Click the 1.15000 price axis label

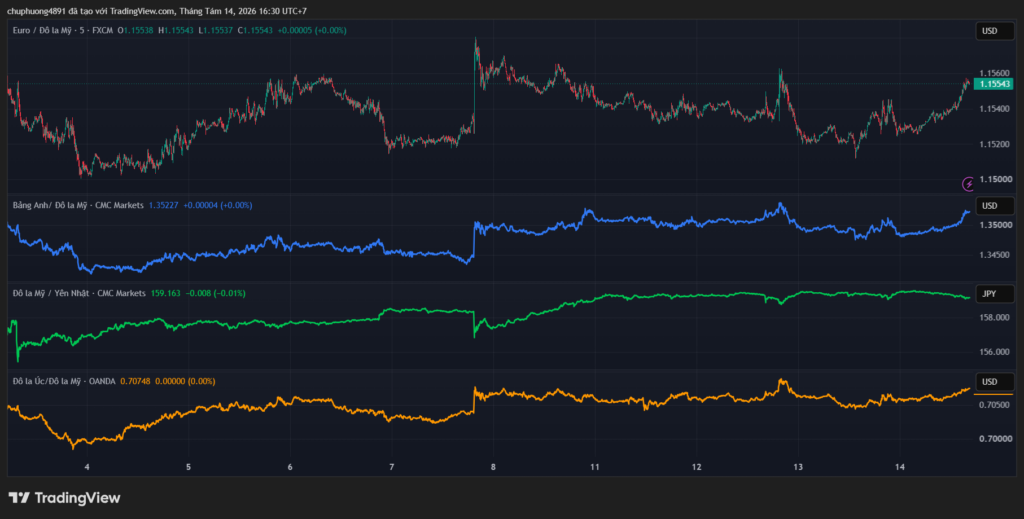click(995, 179)
